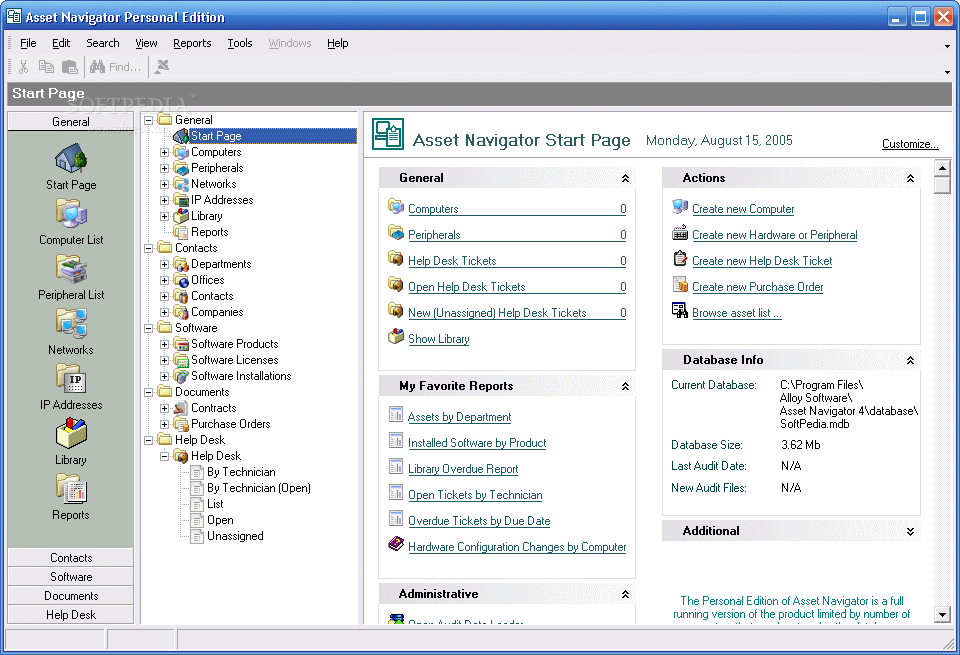Open the Create new Computer link
The height and width of the screenshot is (655, 960).
coord(743,209)
